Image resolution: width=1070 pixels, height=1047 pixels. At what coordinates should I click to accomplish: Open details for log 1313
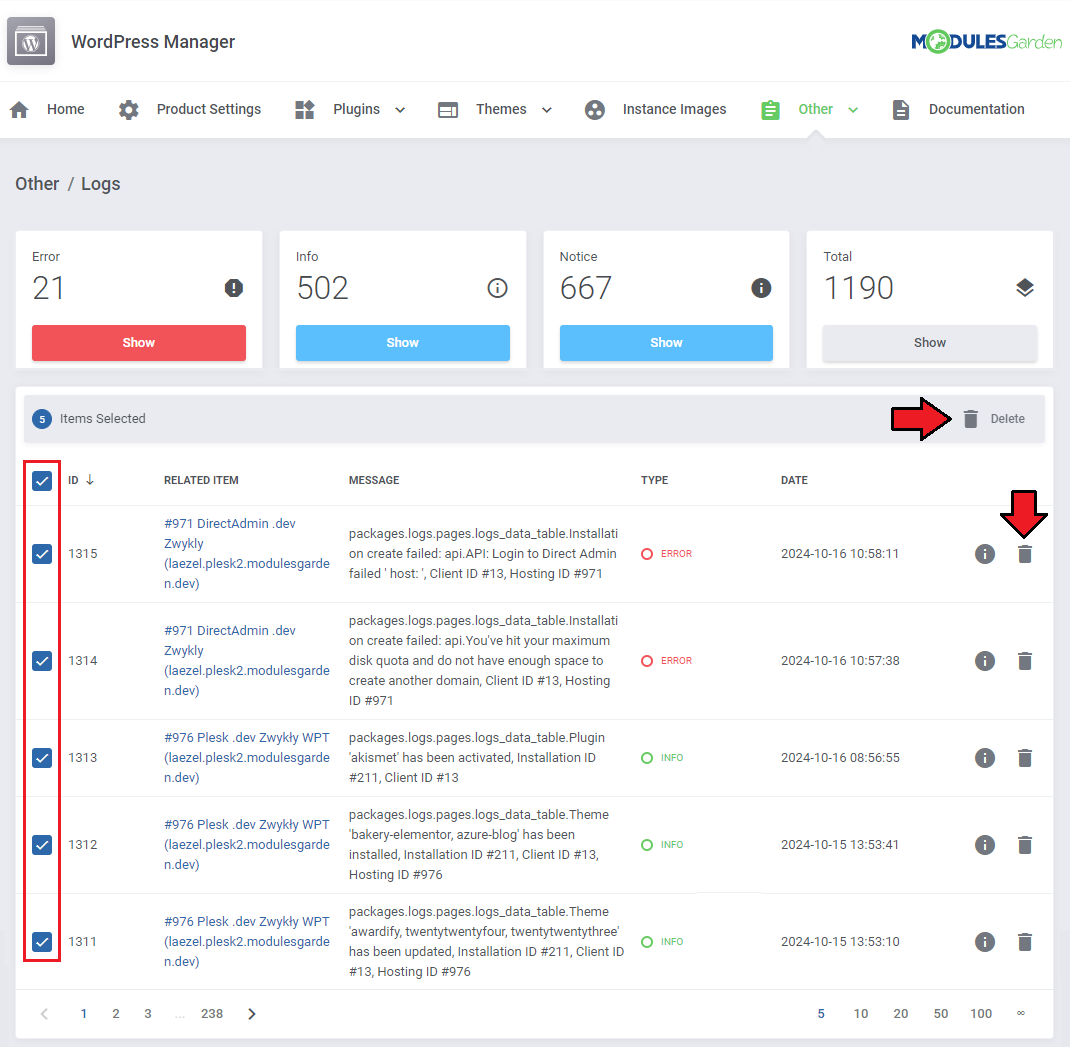(985, 758)
